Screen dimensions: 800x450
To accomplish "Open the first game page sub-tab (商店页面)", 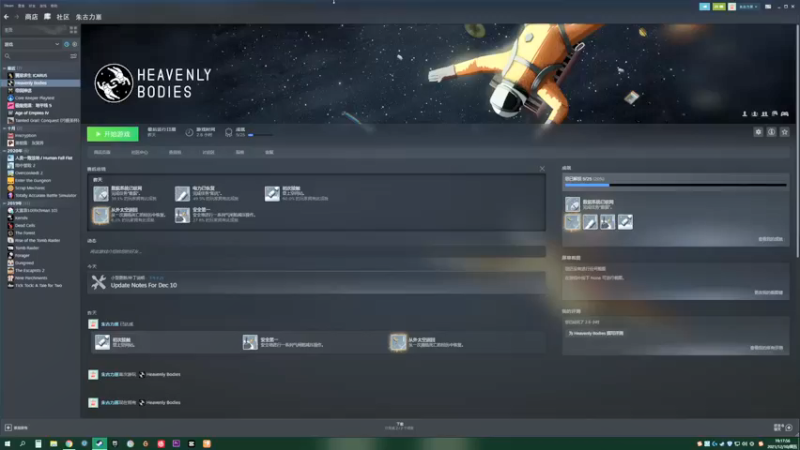I will pyautogui.click(x=102, y=153).
